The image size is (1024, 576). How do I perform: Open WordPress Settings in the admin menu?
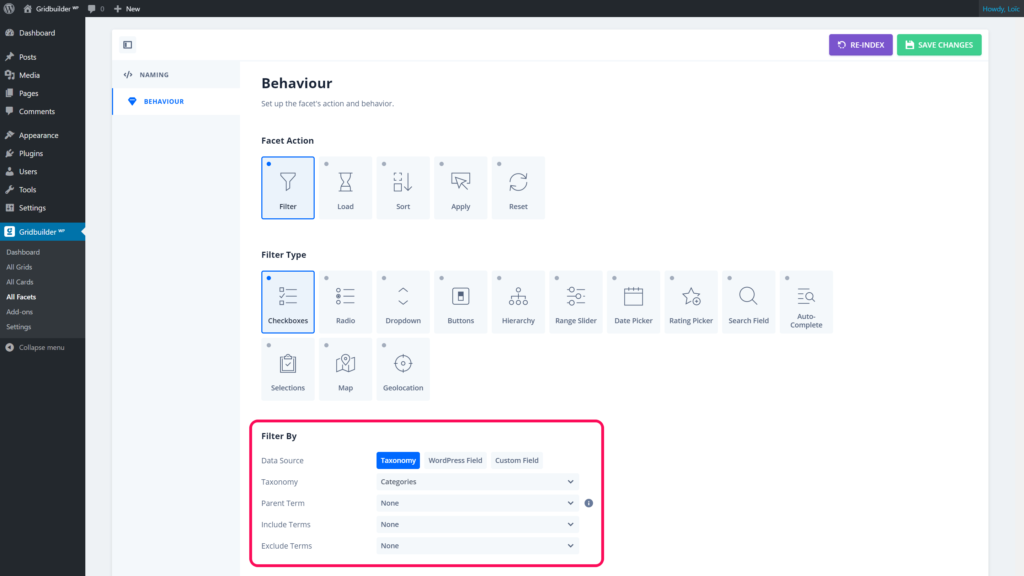pyautogui.click(x=42, y=208)
